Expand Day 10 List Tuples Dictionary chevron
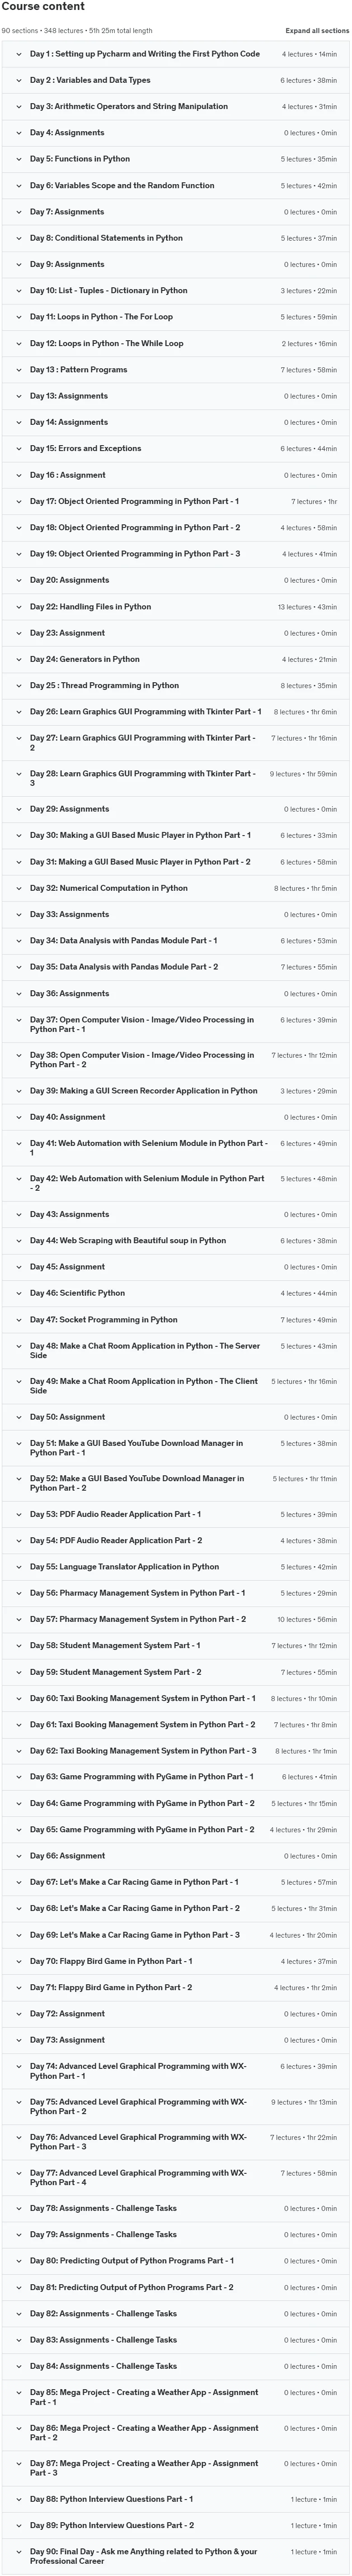352x2576 pixels. (18, 291)
